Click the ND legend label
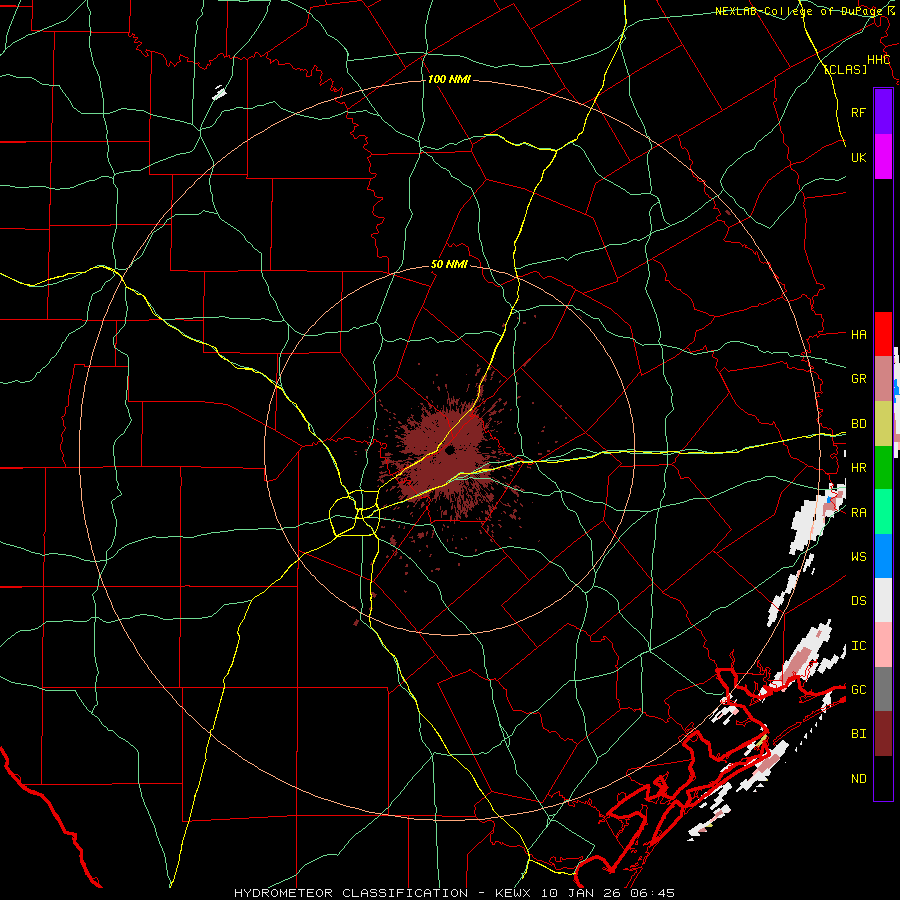The image size is (900, 900). coord(858,778)
